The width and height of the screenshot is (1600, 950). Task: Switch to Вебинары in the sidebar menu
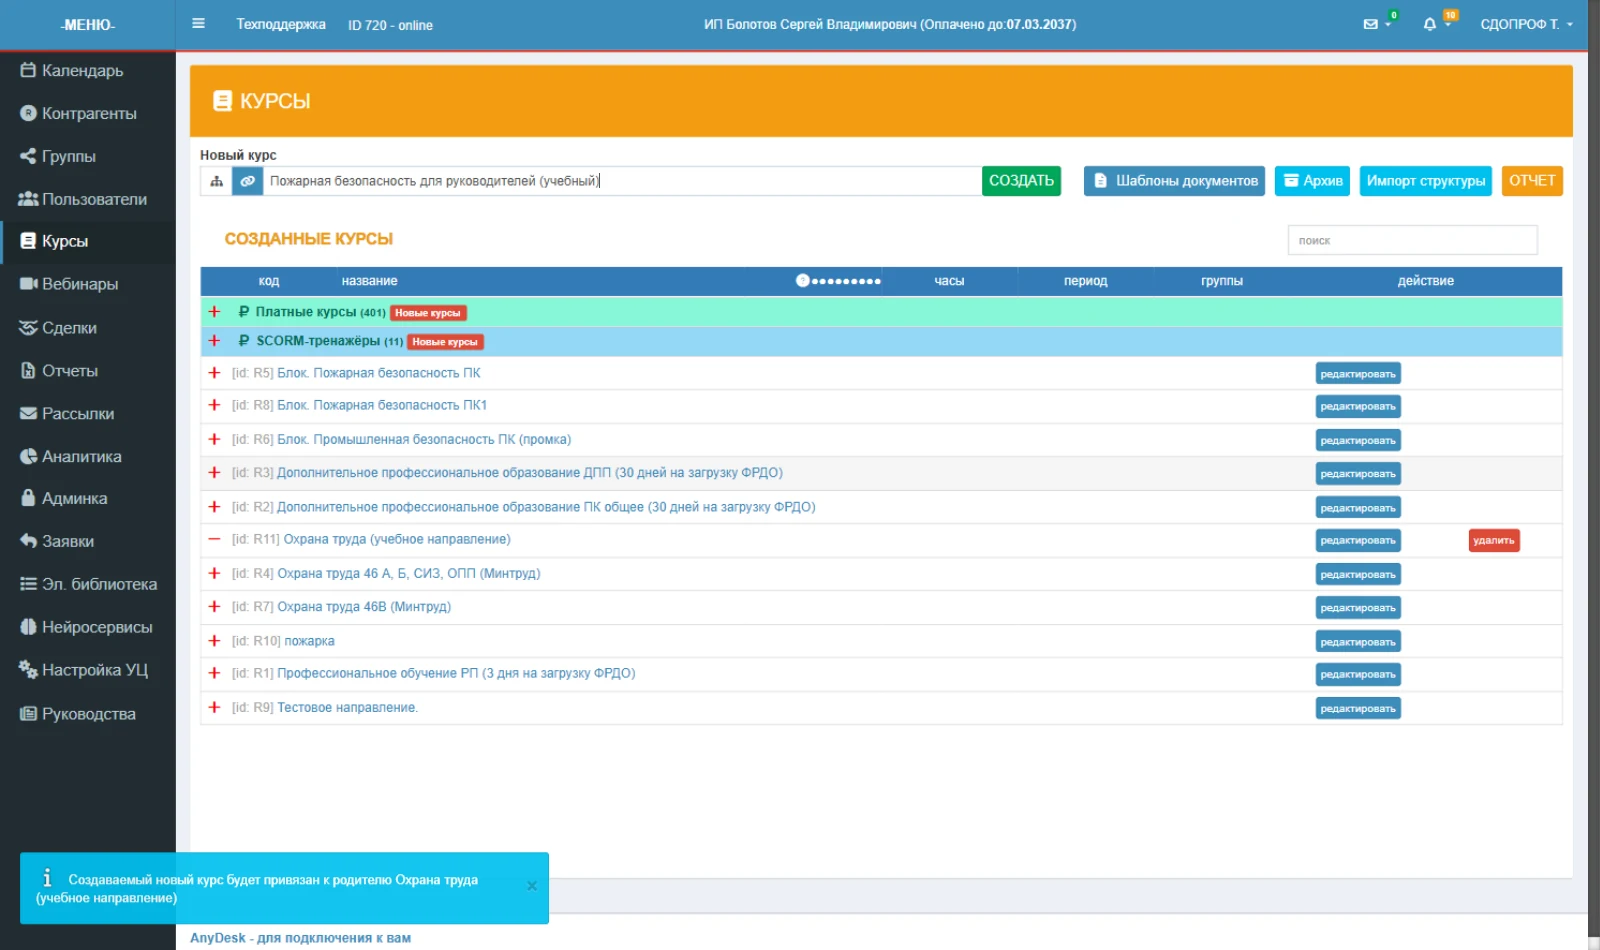coord(69,285)
